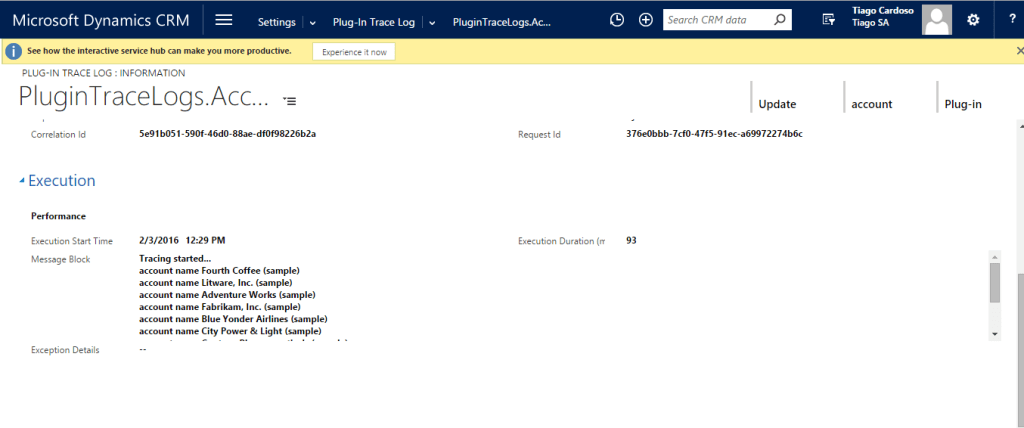Image resolution: width=1024 pixels, height=428 pixels.
Task: Click the Performance subsection label
Action: 58,216
